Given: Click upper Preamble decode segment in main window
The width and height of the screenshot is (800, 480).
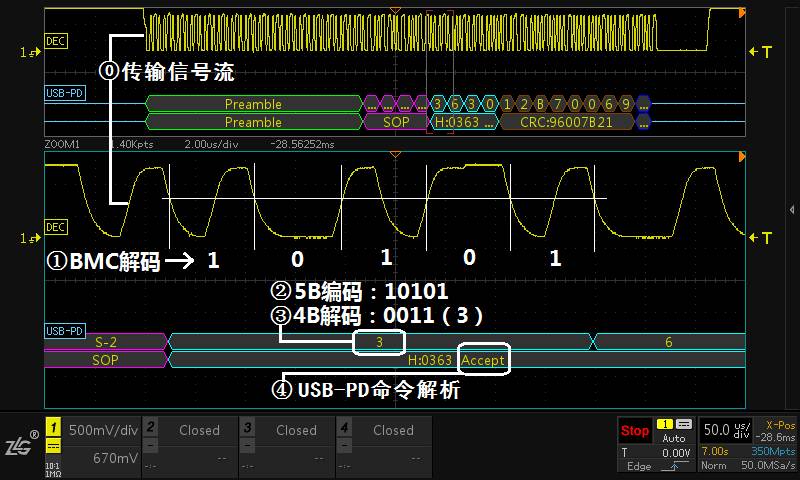Looking at the screenshot, I should tap(254, 104).
